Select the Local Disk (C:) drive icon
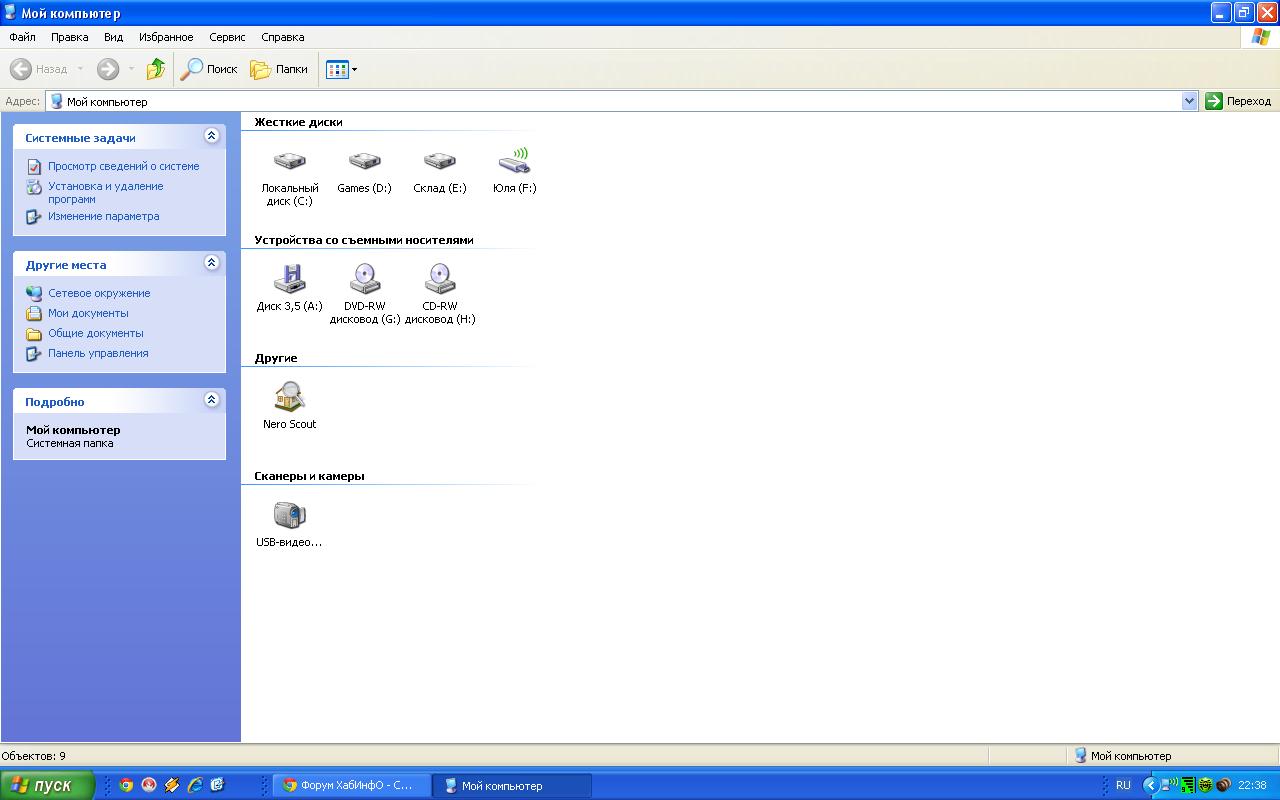Viewport: 1280px width, 800px height. point(289,162)
